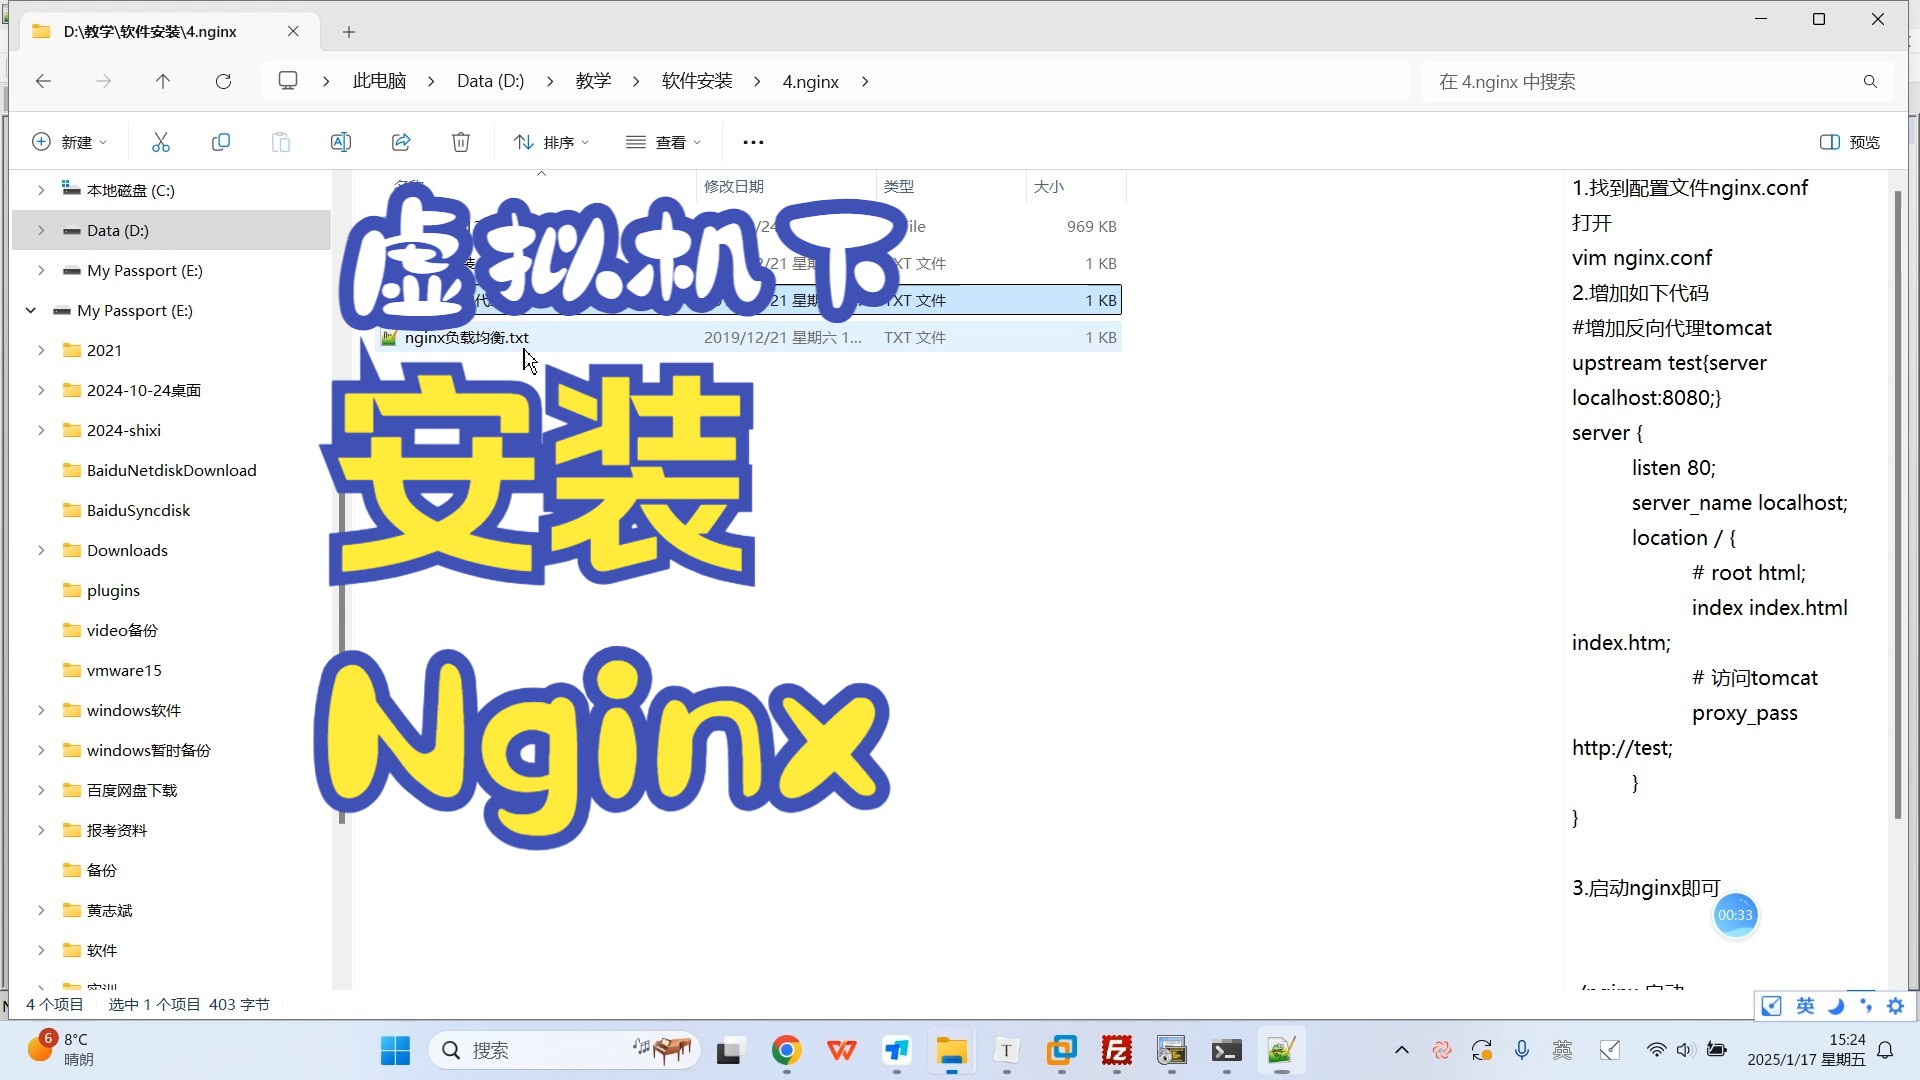1920x1080 pixels.
Task: Open the BaiduNetdiskDownload folder
Action: point(171,470)
